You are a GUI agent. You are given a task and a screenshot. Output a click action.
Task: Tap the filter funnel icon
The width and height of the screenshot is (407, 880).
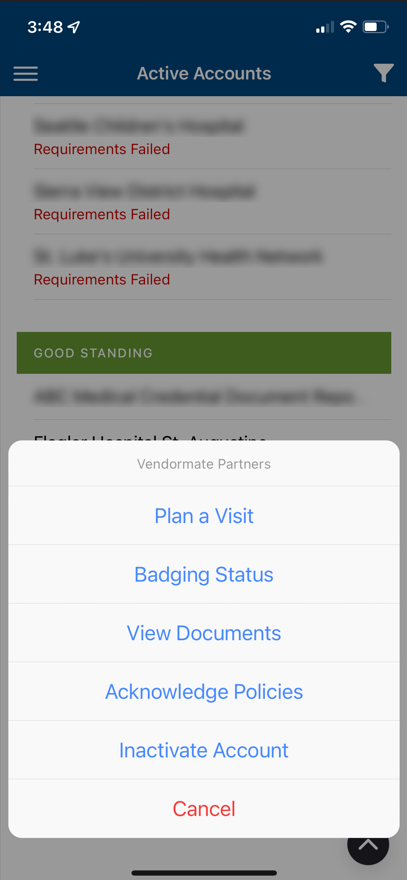pos(383,74)
